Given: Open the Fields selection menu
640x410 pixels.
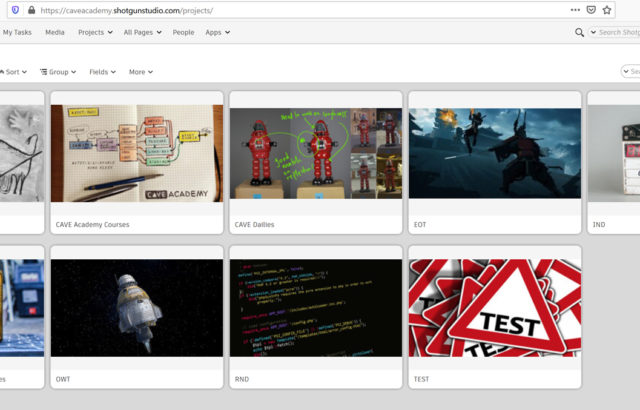Looking at the screenshot, I should (x=102, y=72).
